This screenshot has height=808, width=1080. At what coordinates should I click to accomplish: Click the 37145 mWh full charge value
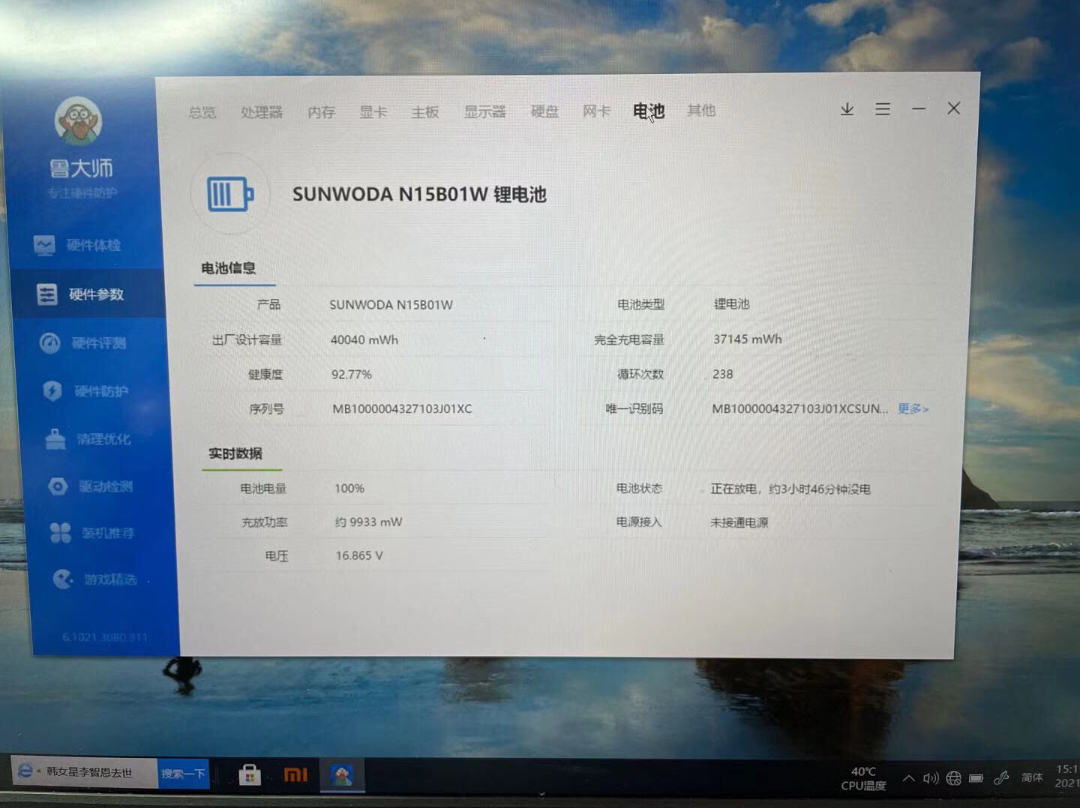(x=747, y=339)
